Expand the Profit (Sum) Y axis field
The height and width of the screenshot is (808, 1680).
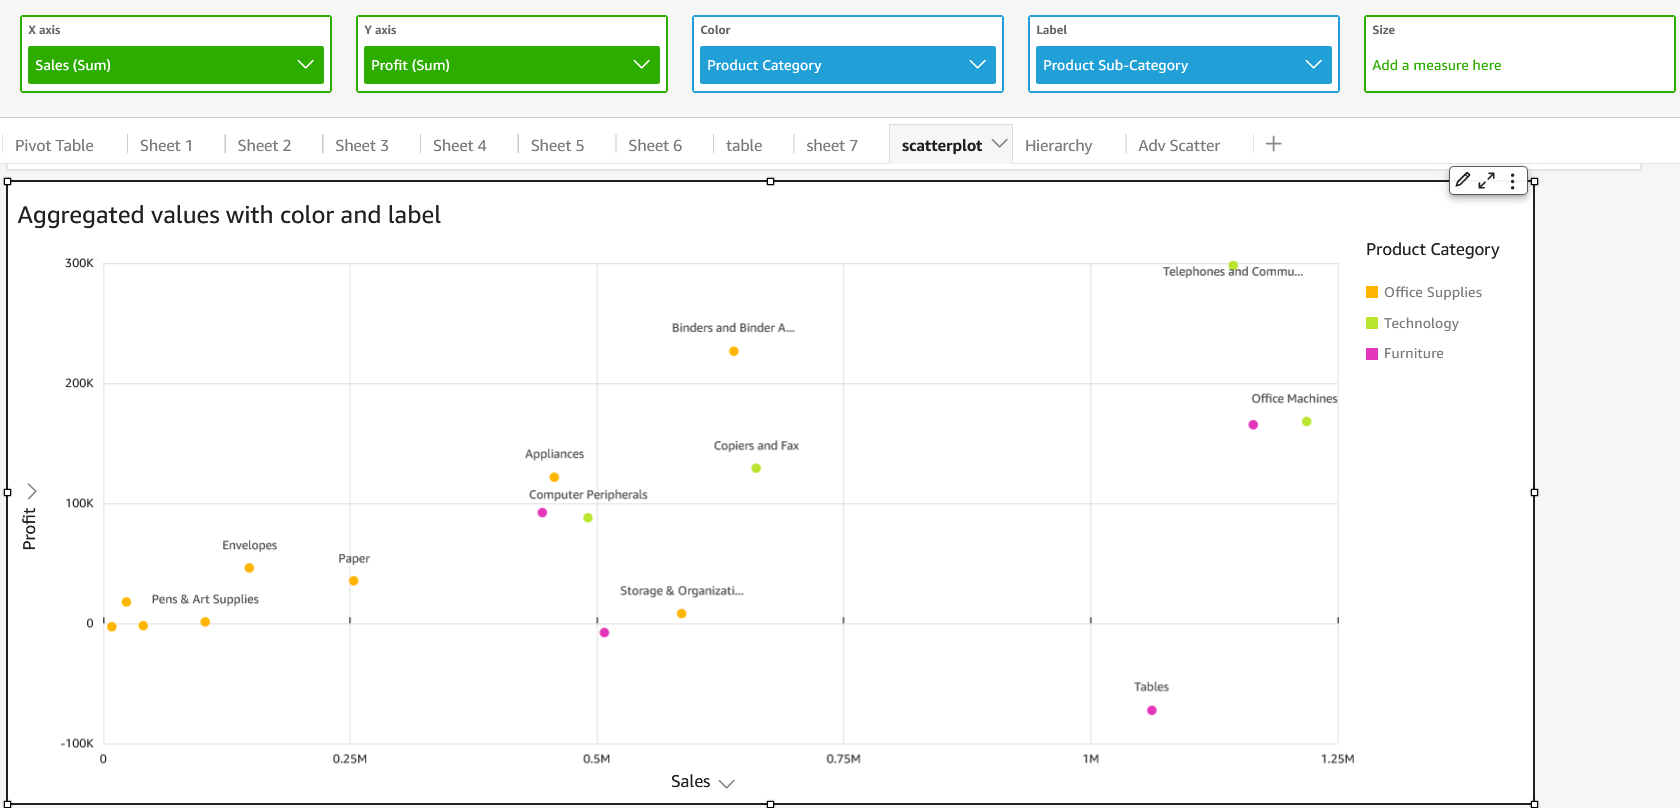click(641, 65)
